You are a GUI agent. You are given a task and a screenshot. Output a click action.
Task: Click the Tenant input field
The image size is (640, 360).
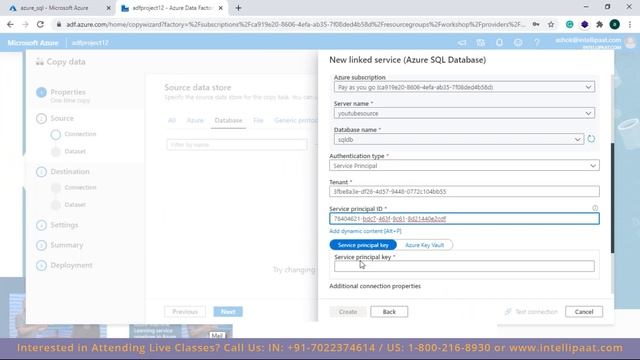tap(464, 191)
